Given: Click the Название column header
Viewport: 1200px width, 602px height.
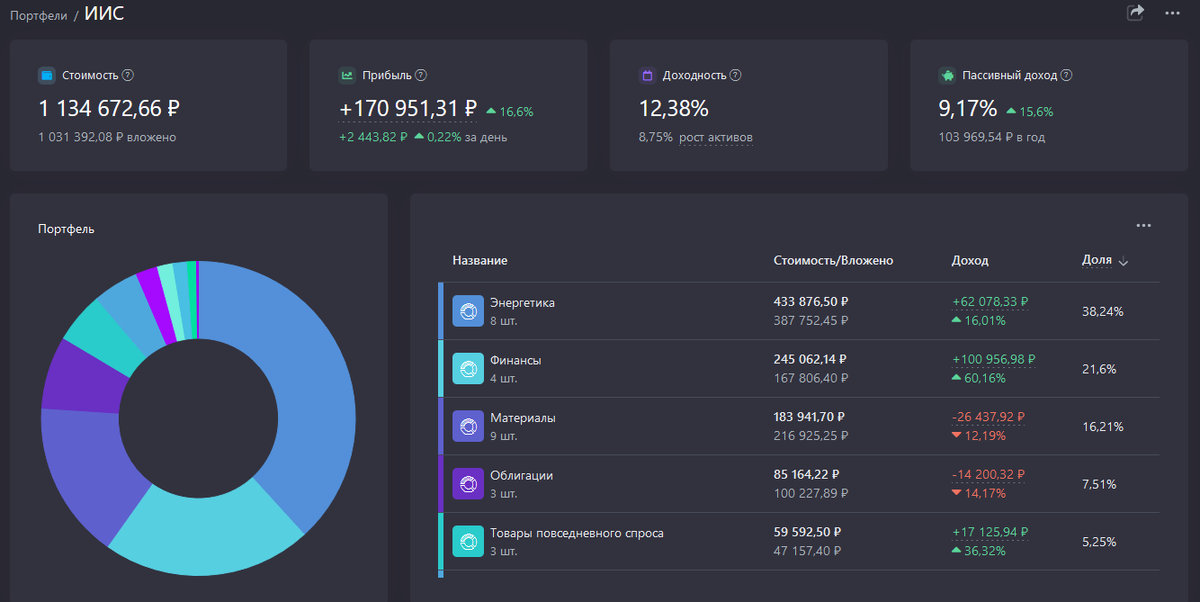Looking at the screenshot, I should (x=480, y=260).
